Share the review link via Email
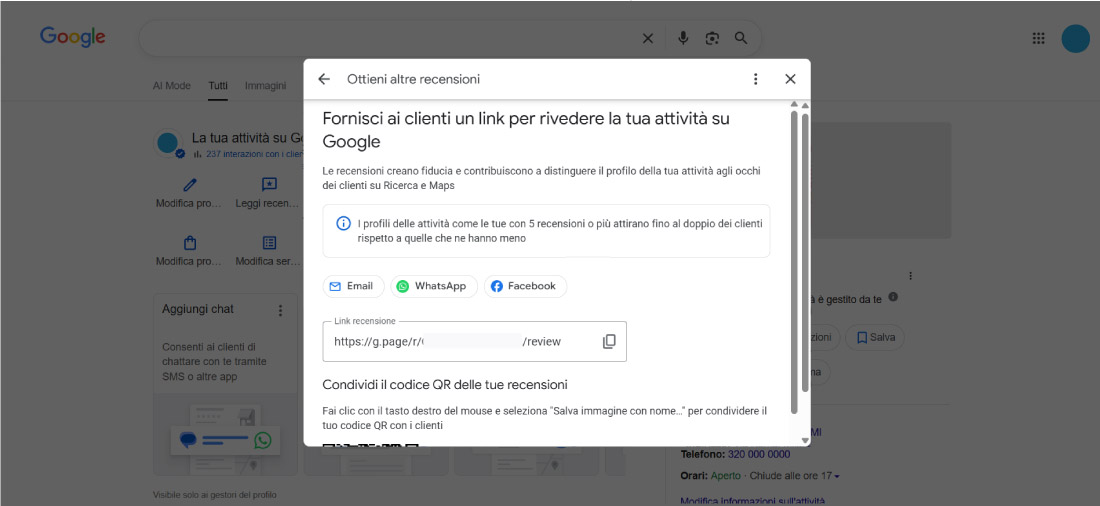The image size is (1100, 506). click(x=353, y=286)
